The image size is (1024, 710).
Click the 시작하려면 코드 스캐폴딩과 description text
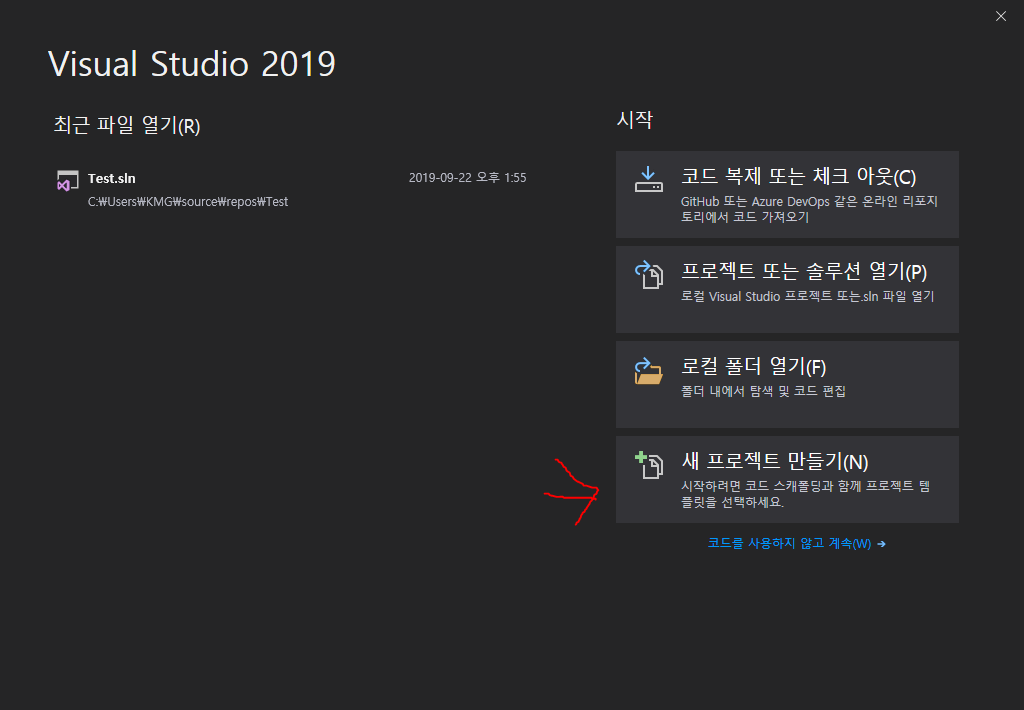click(x=805, y=494)
